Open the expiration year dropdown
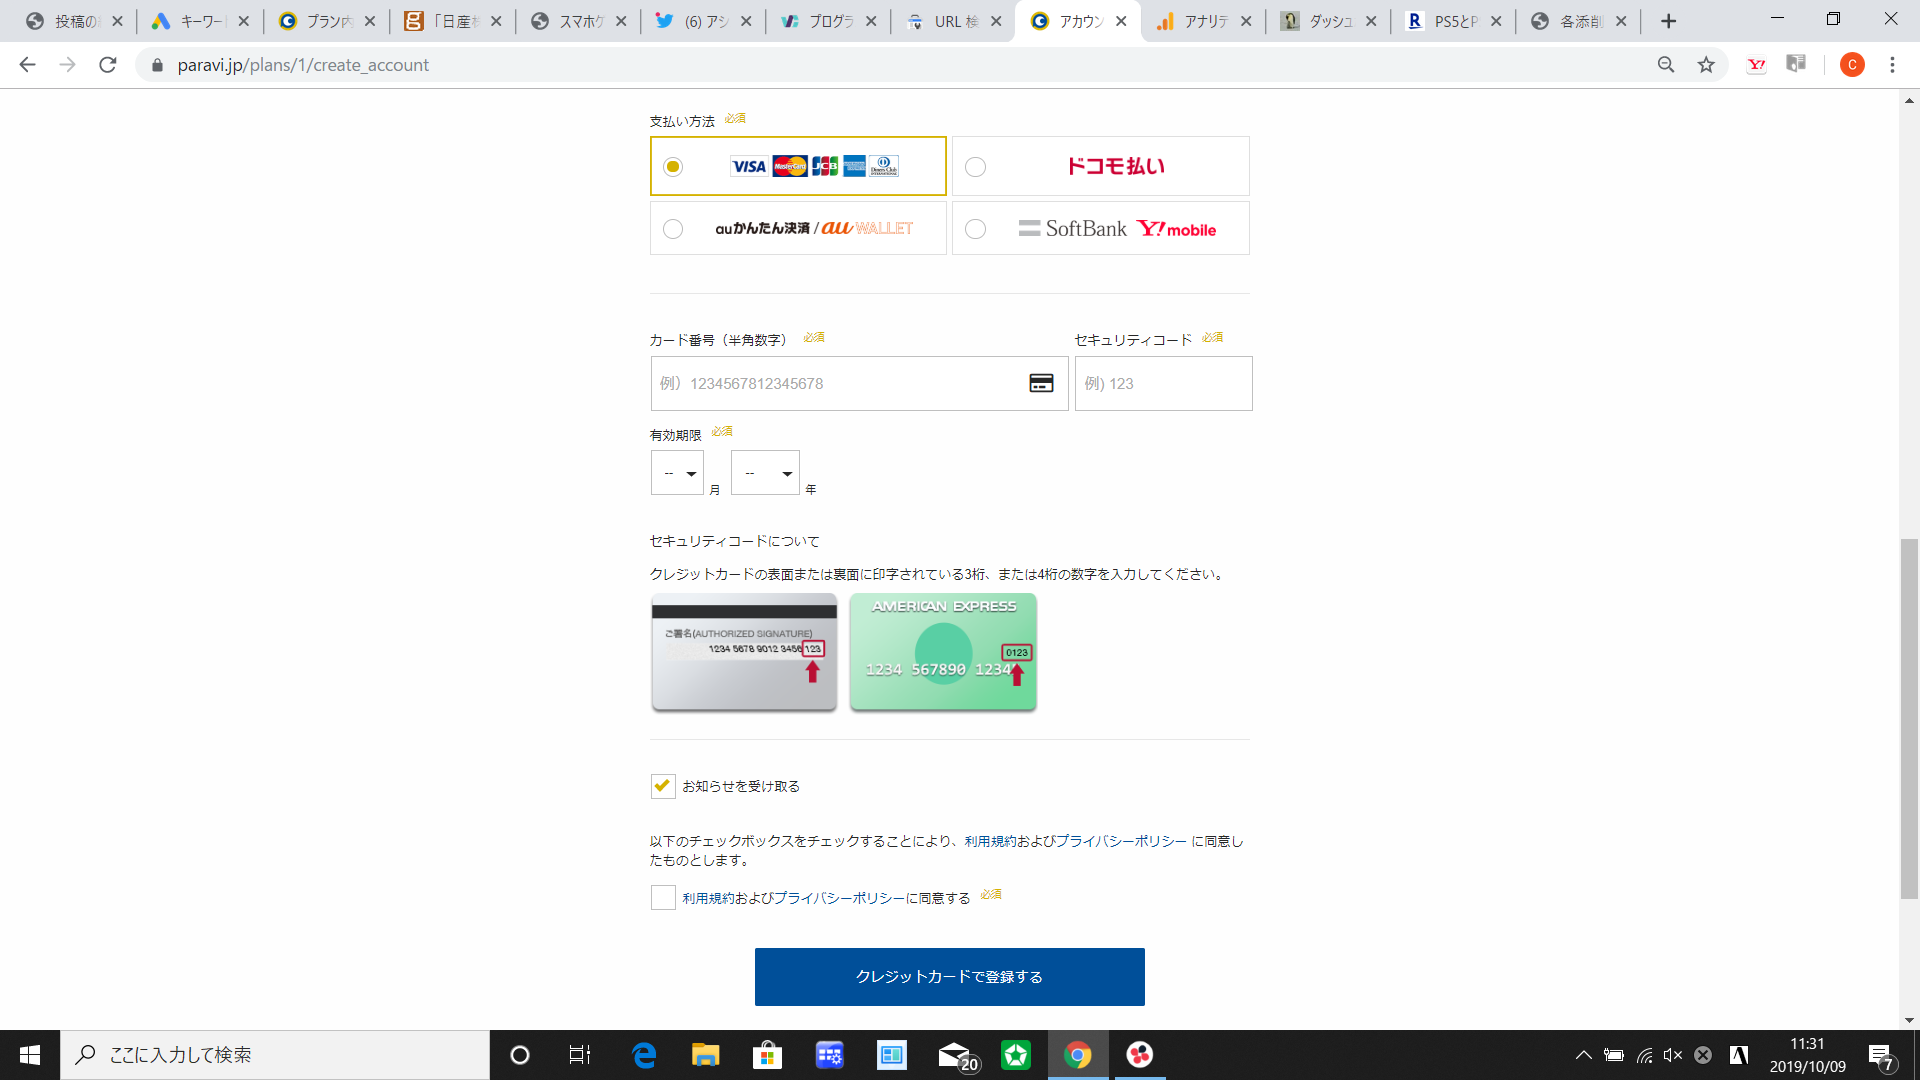This screenshot has width=1920, height=1080. coord(765,473)
